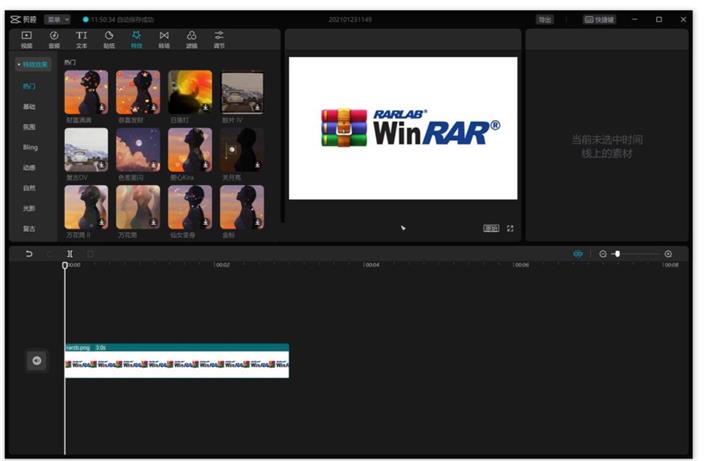Download the 万花筒 II effect via arrow icon
Screen dimensions: 728x461
click(101, 223)
